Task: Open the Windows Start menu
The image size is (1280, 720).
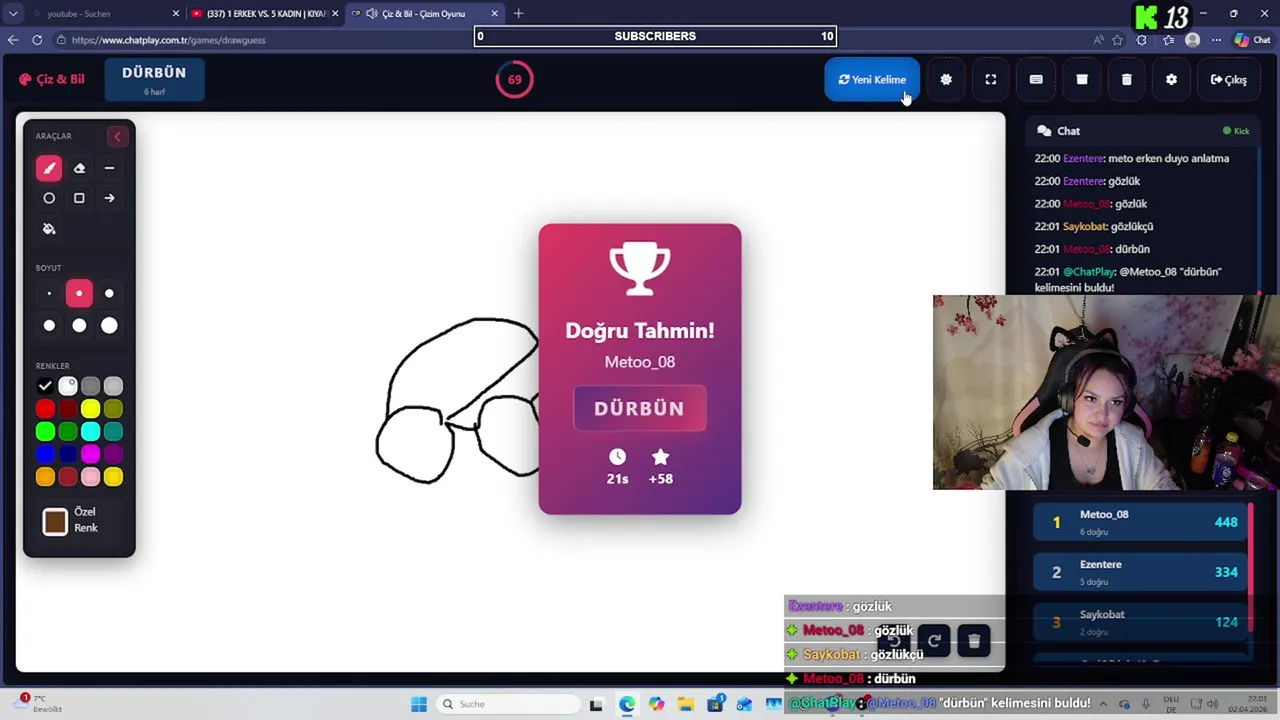Action: coord(419,704)
